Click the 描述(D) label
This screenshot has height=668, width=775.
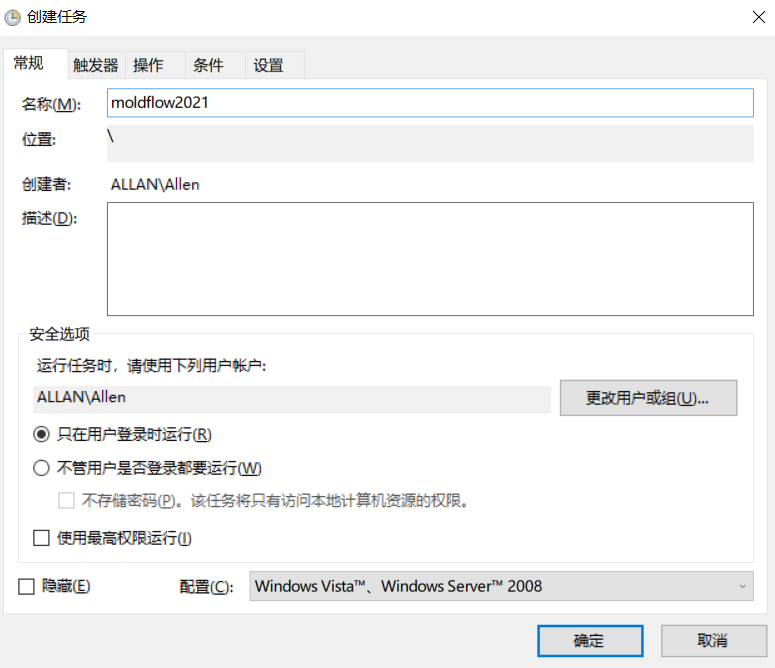pyautogui.click(x=49, y=218)
